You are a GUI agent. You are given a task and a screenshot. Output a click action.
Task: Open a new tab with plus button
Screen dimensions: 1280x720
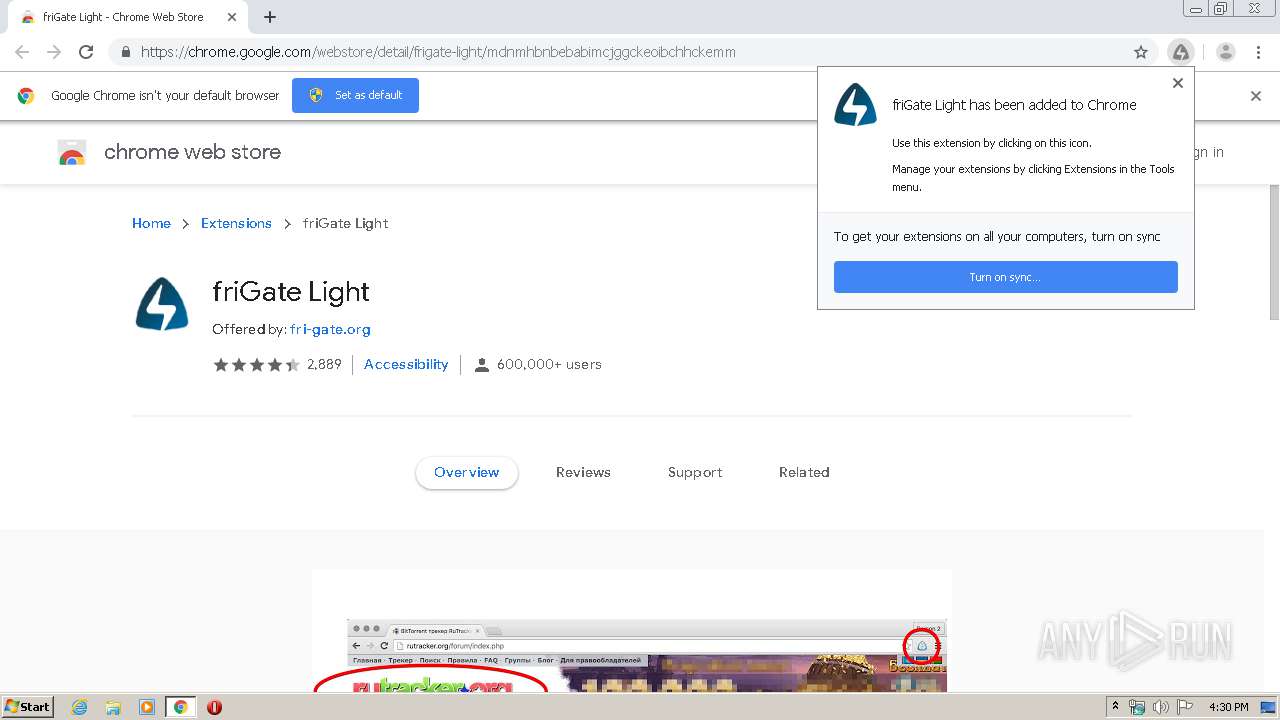270,17
